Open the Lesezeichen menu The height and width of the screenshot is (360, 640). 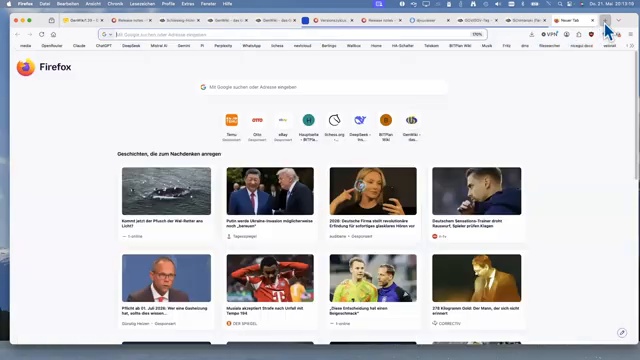pos(142,4)
